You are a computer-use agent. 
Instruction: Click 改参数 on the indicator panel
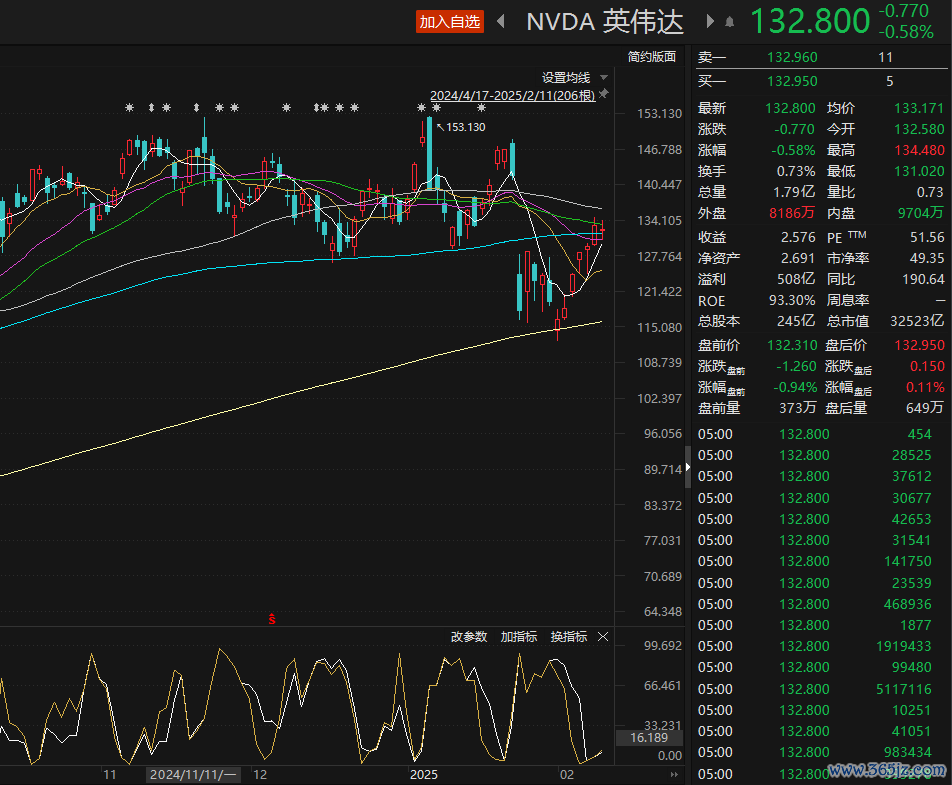[469, 636]
